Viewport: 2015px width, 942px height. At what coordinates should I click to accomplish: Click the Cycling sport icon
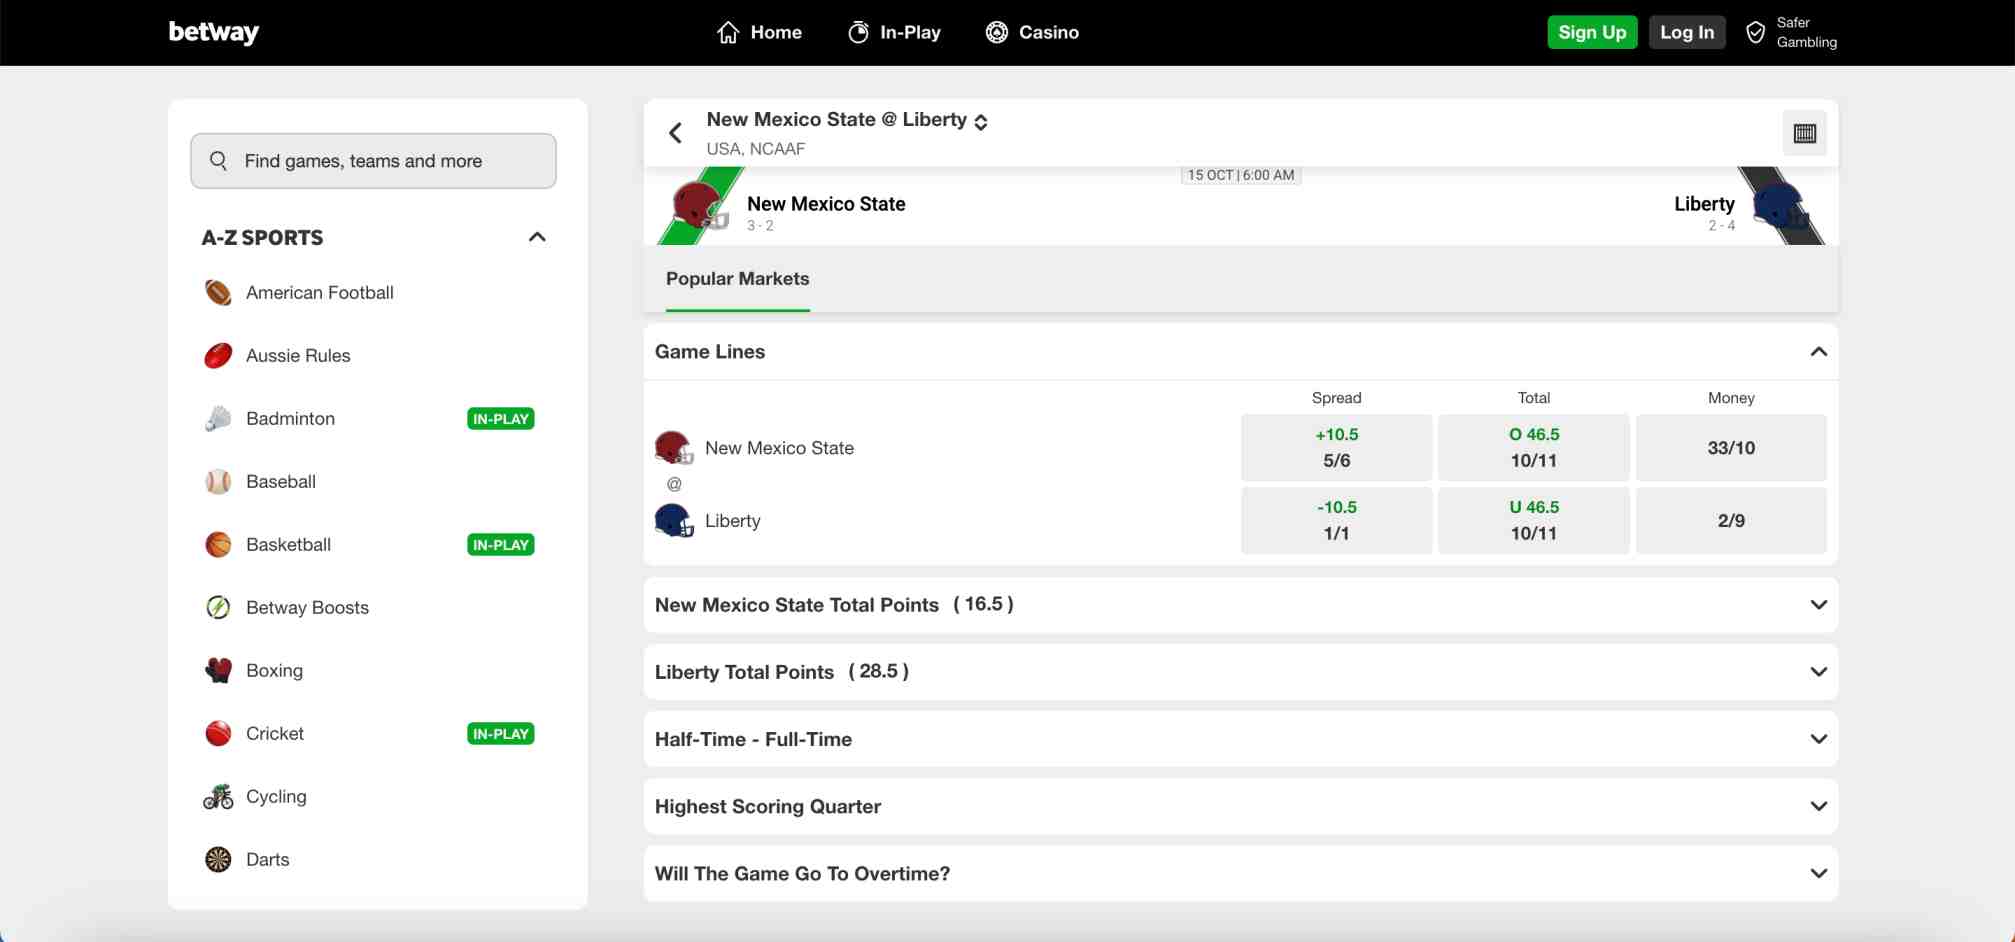218,797
